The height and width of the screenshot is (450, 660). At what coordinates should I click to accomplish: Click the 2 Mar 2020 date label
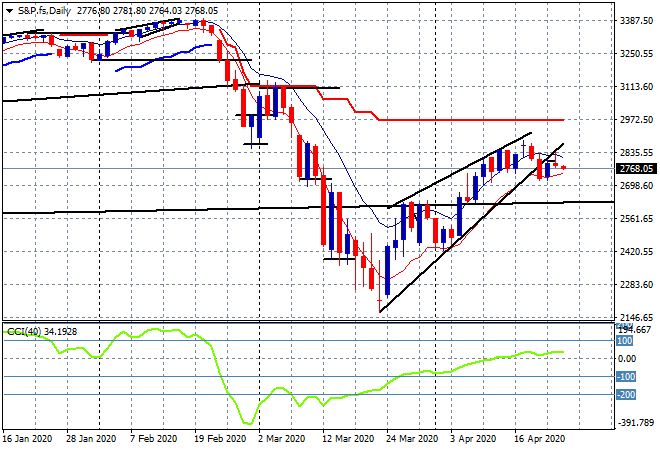[282, 439]
